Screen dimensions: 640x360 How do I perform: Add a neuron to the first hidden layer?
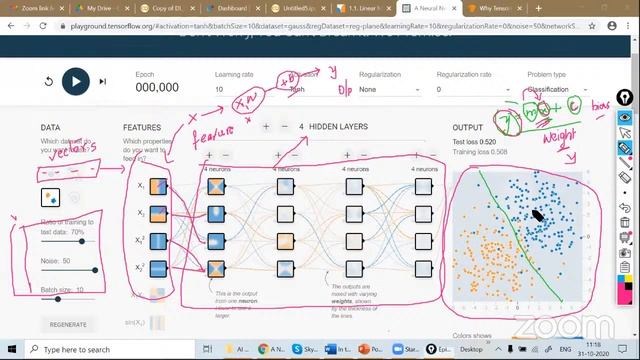tap(209, 155)
